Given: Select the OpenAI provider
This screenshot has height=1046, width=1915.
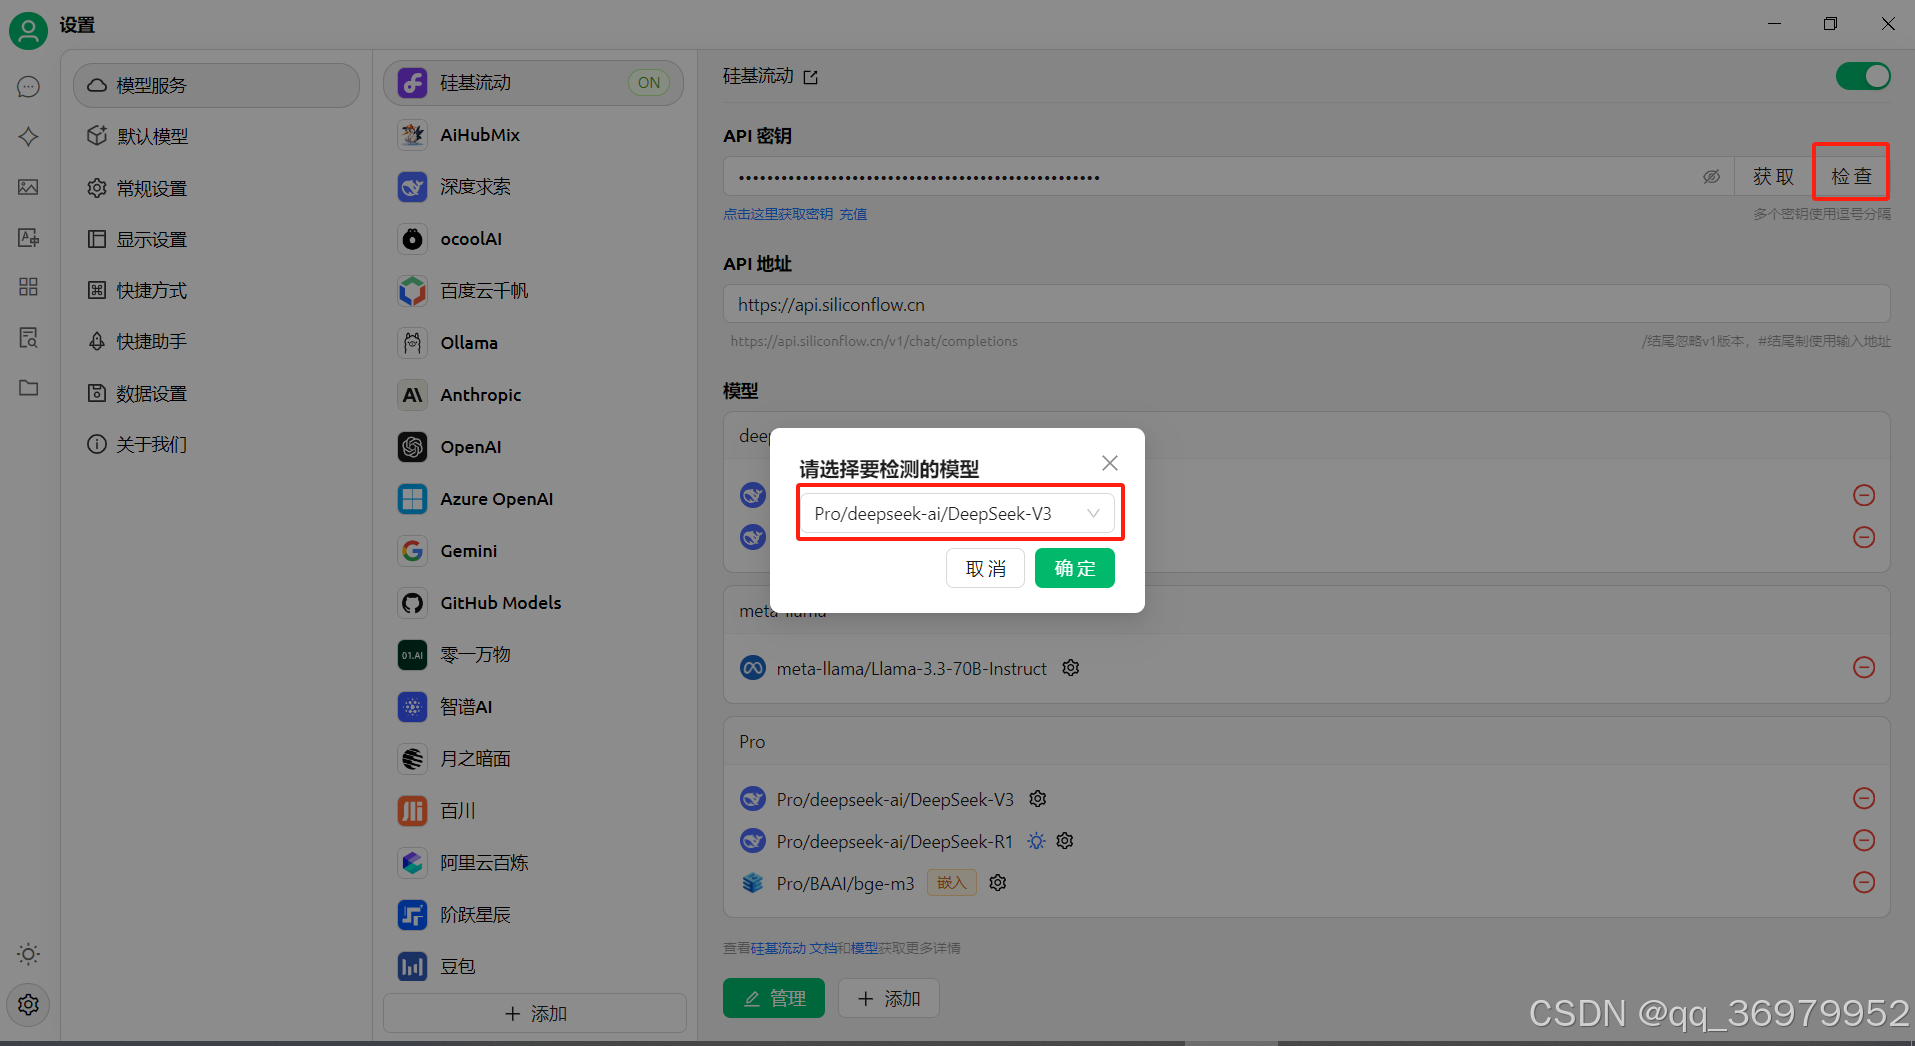Looking at the screenshot, I should click(534, 447).
